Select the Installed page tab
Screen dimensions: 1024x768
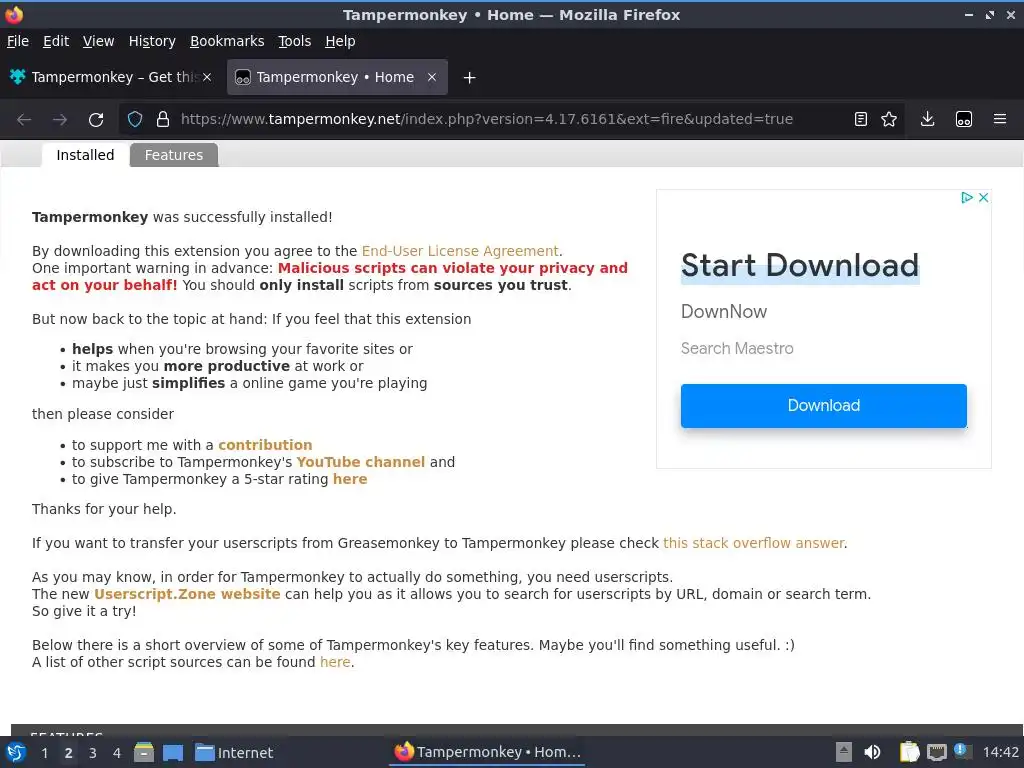[x=85, y=155]
